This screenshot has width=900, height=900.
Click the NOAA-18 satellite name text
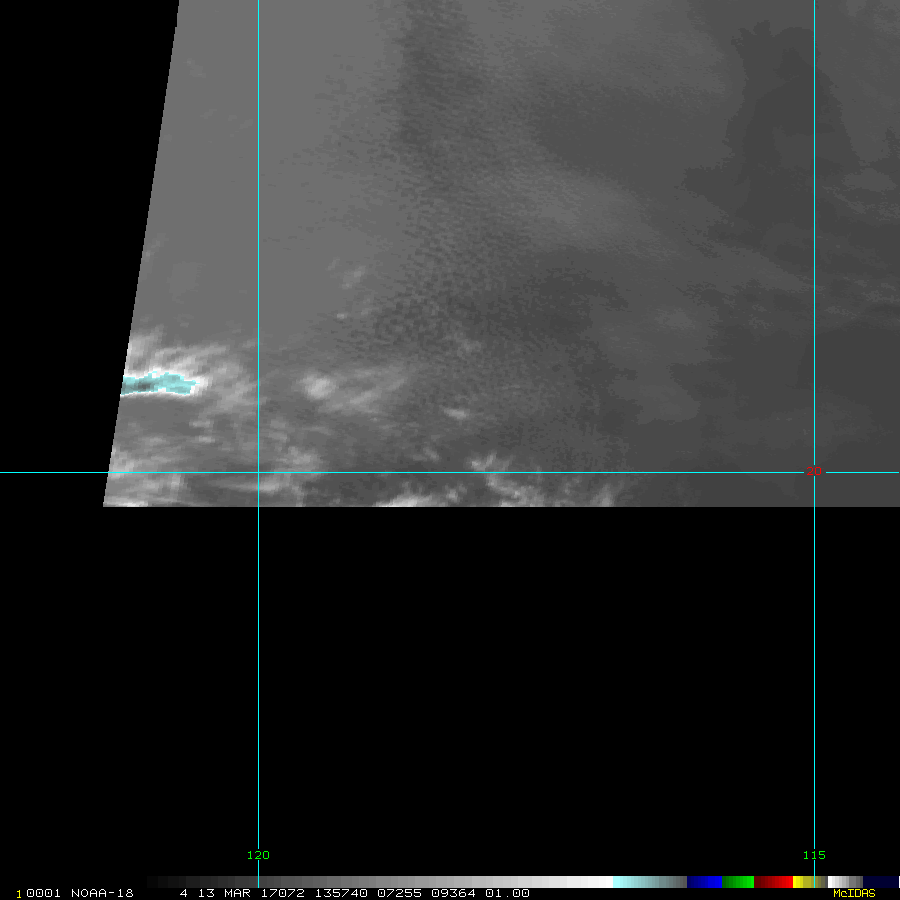103,893
